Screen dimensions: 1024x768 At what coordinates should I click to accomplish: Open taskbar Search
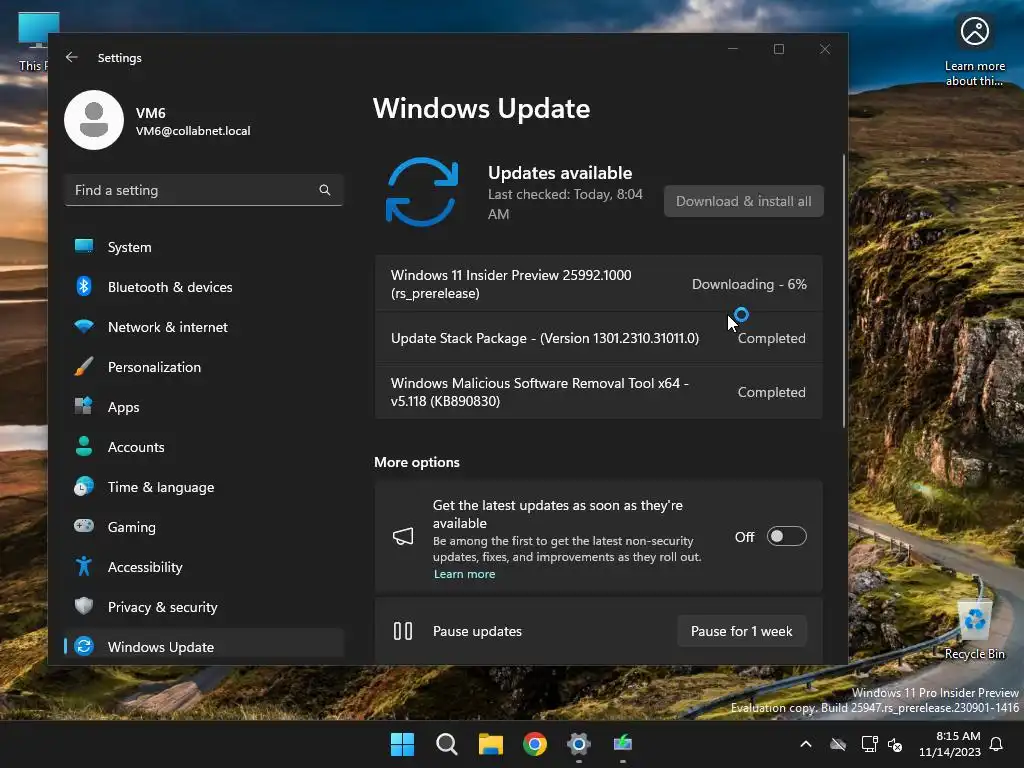pos(447,744)
